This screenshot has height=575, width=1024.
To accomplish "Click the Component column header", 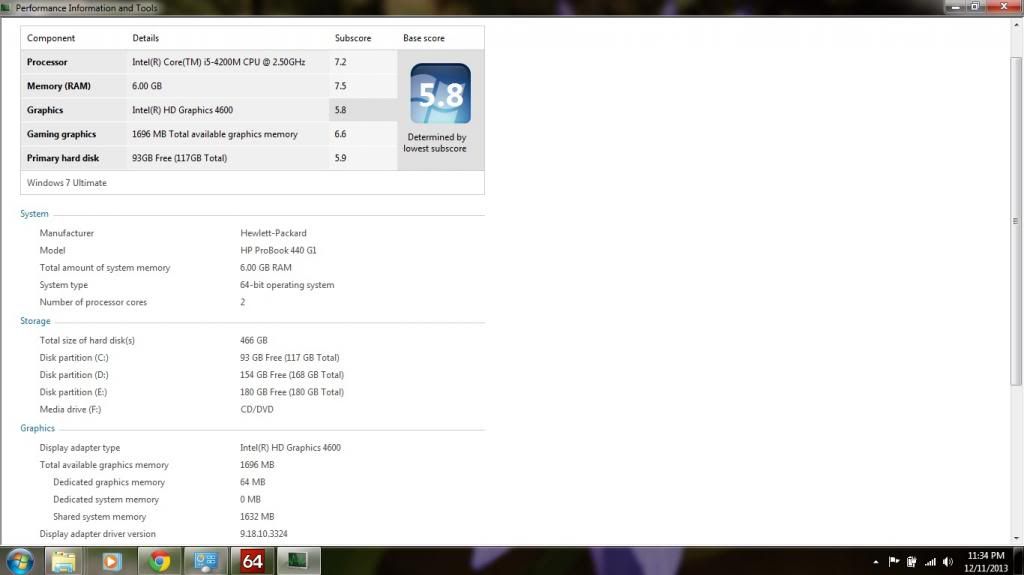I will click(51, 38).
